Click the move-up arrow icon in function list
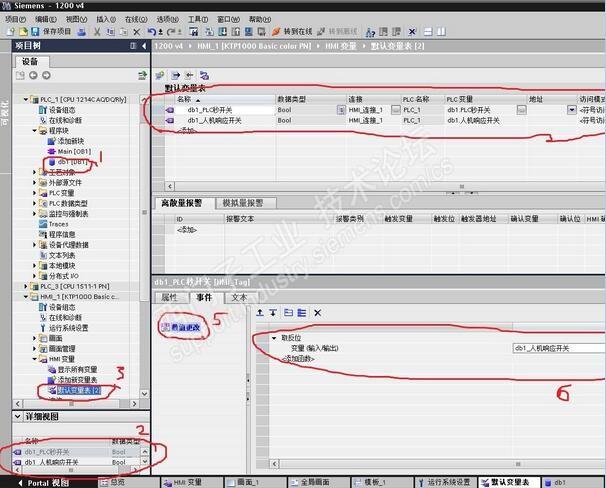 click(260, 313)
